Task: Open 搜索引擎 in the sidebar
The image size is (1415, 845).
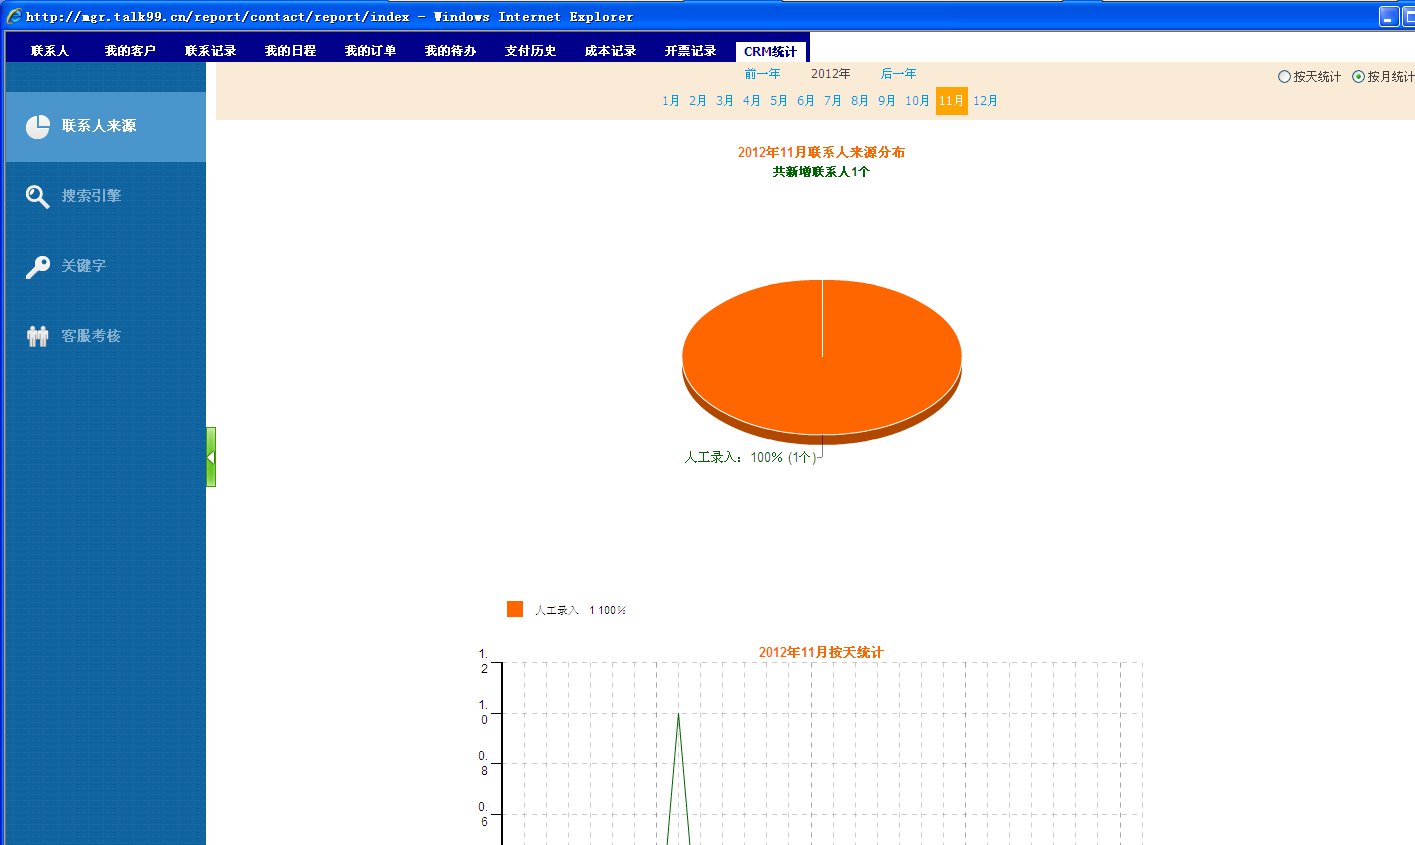Action: (x=105, y=197)
